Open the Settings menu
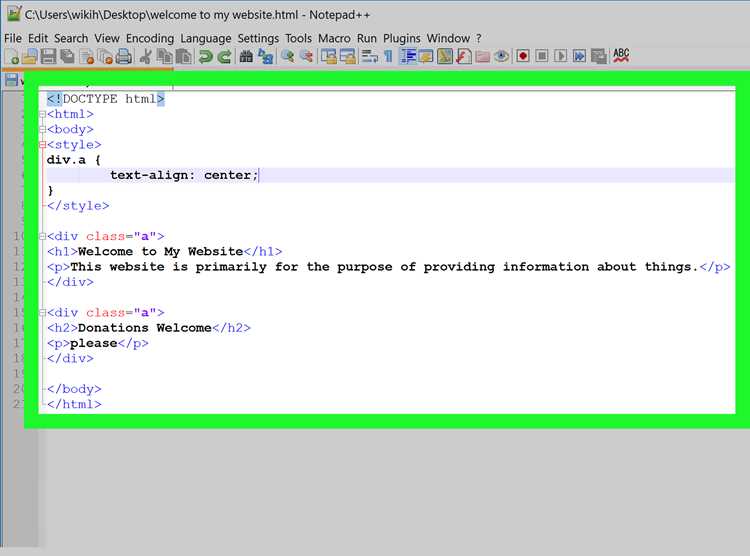This screenshot has height=556, width=750. tap(258, 38)
